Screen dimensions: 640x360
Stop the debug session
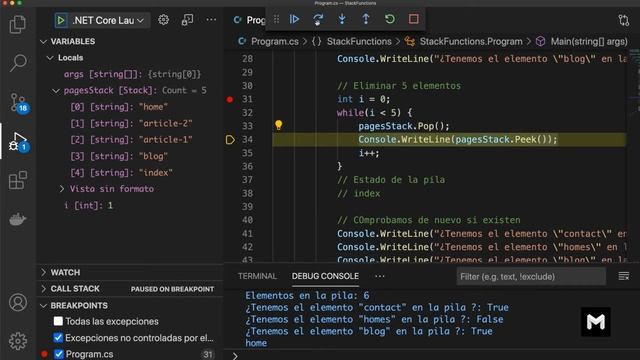coord(413,19)
